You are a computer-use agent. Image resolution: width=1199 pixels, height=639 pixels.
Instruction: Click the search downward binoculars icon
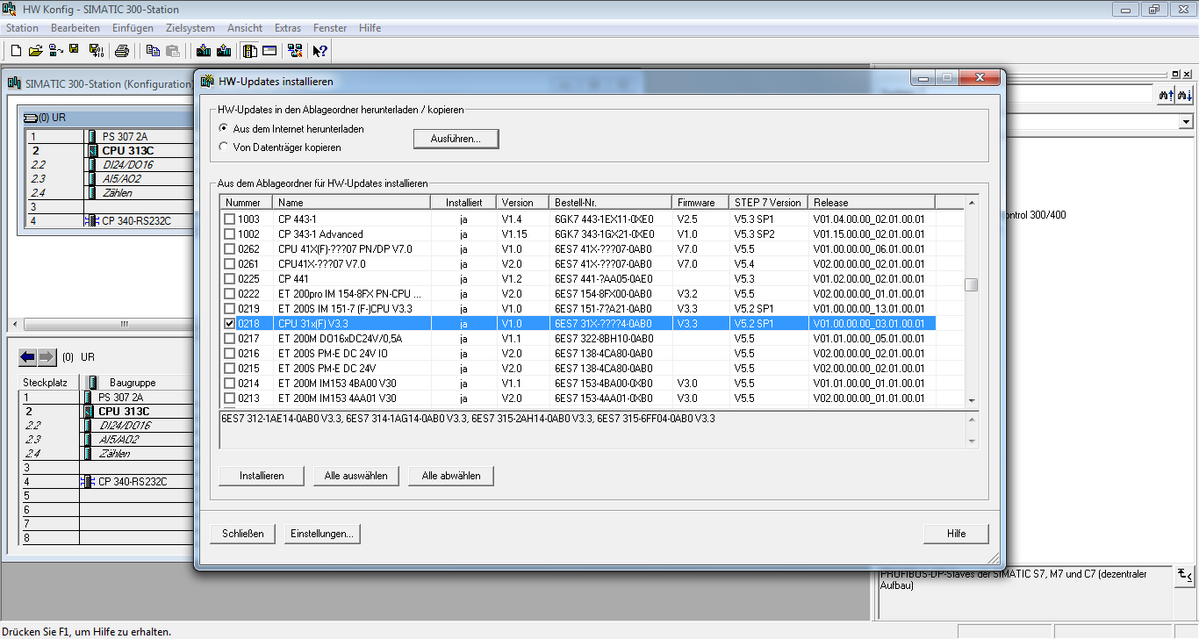[x=1186, y=94]
